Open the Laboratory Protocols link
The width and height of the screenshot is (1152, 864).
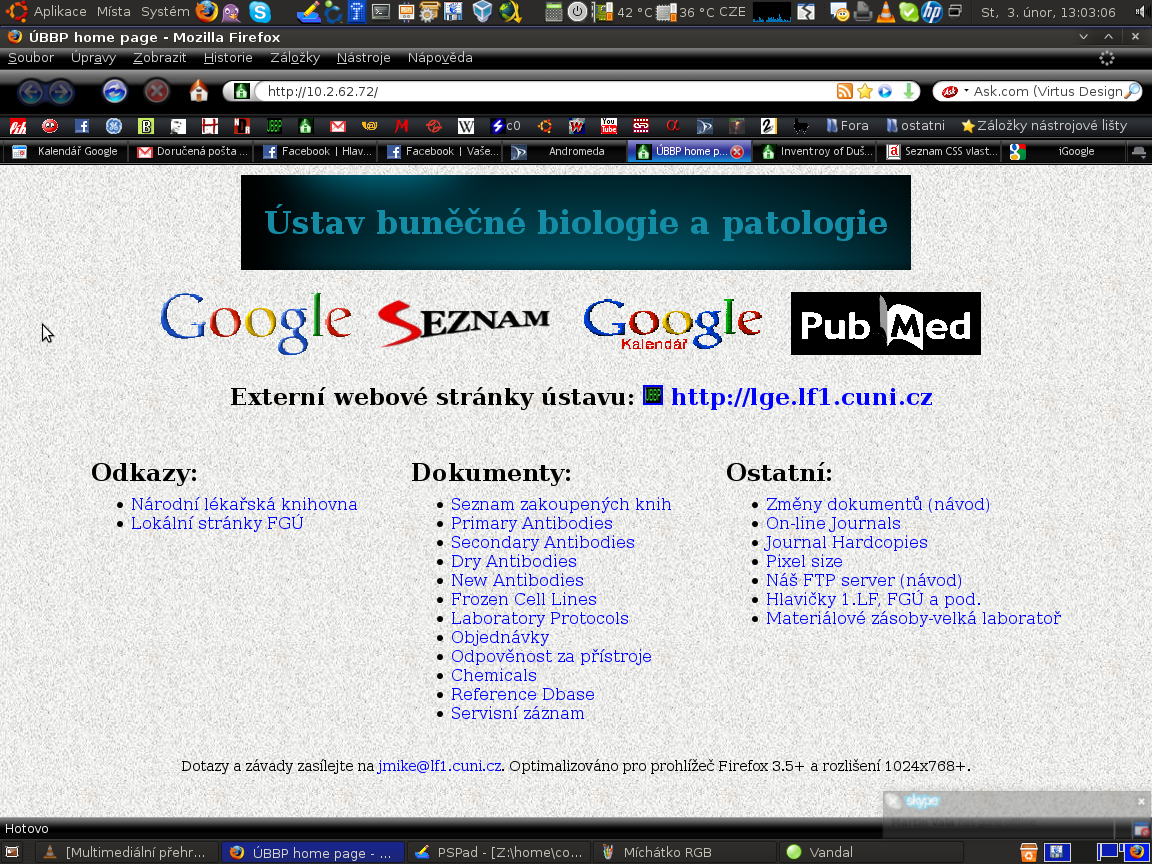539,619
